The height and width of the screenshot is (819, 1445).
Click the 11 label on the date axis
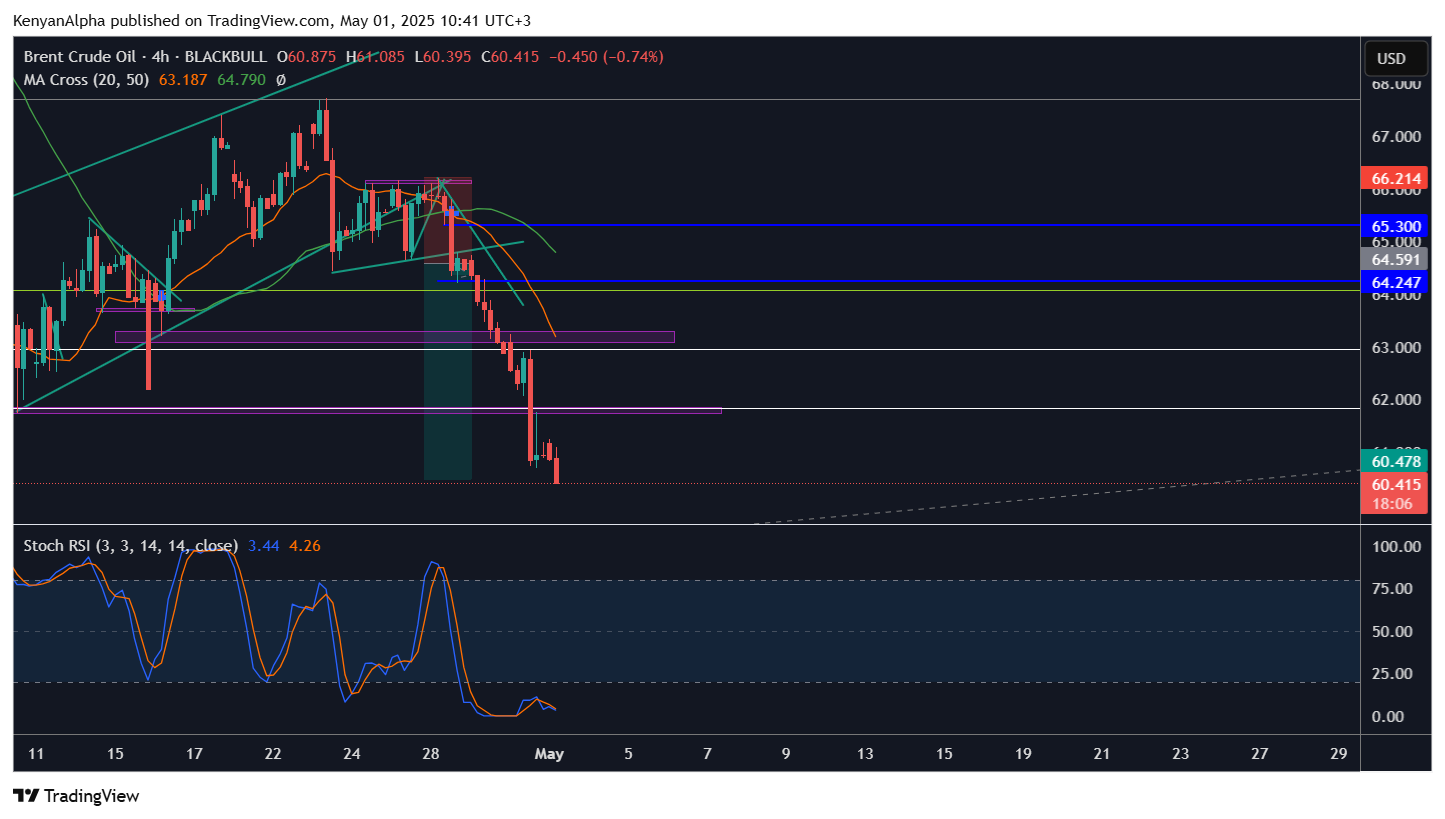(x=36, y=754)
